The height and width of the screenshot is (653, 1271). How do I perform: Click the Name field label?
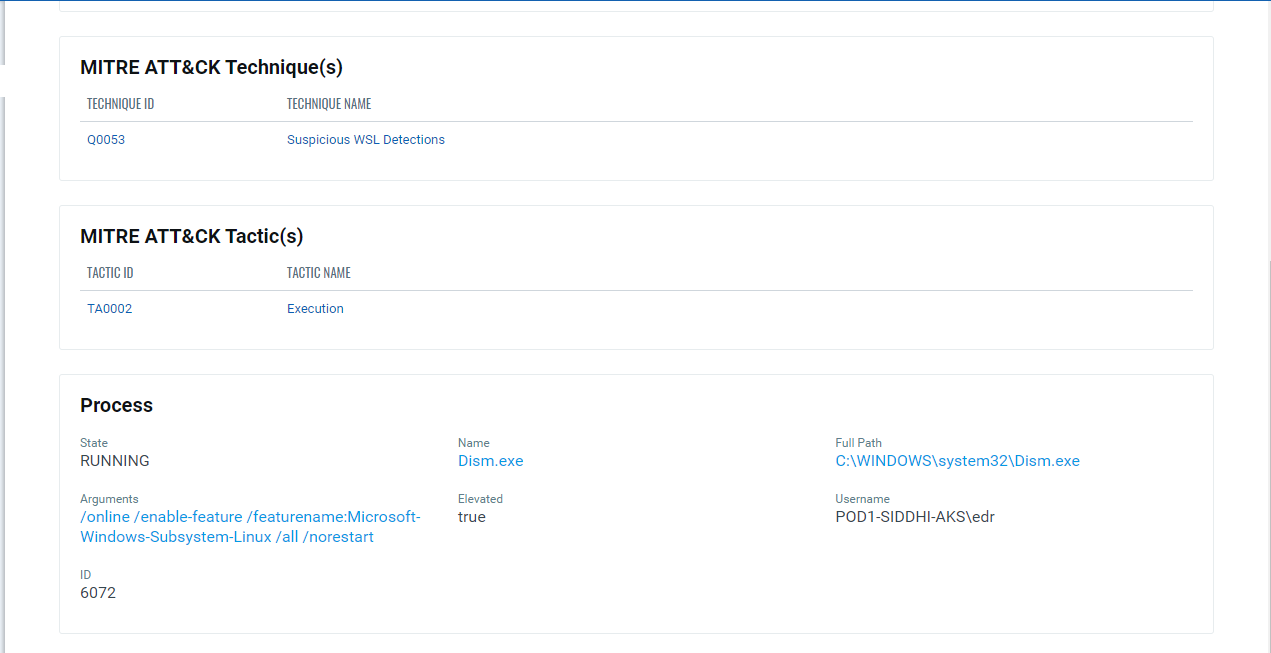(474, 443)
